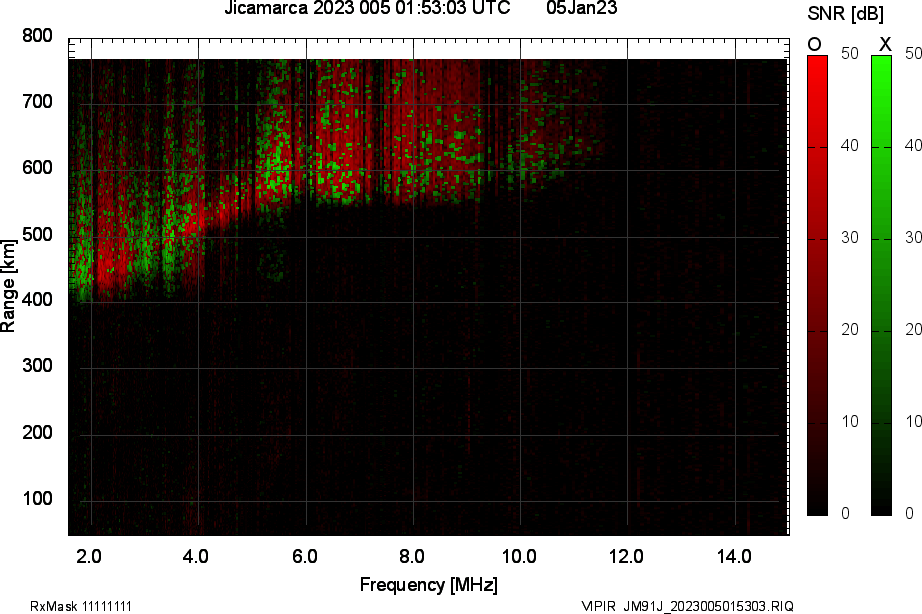The image size is (922, 614).
Task: Click the 300 km range tick label
Action: point(38,366)
